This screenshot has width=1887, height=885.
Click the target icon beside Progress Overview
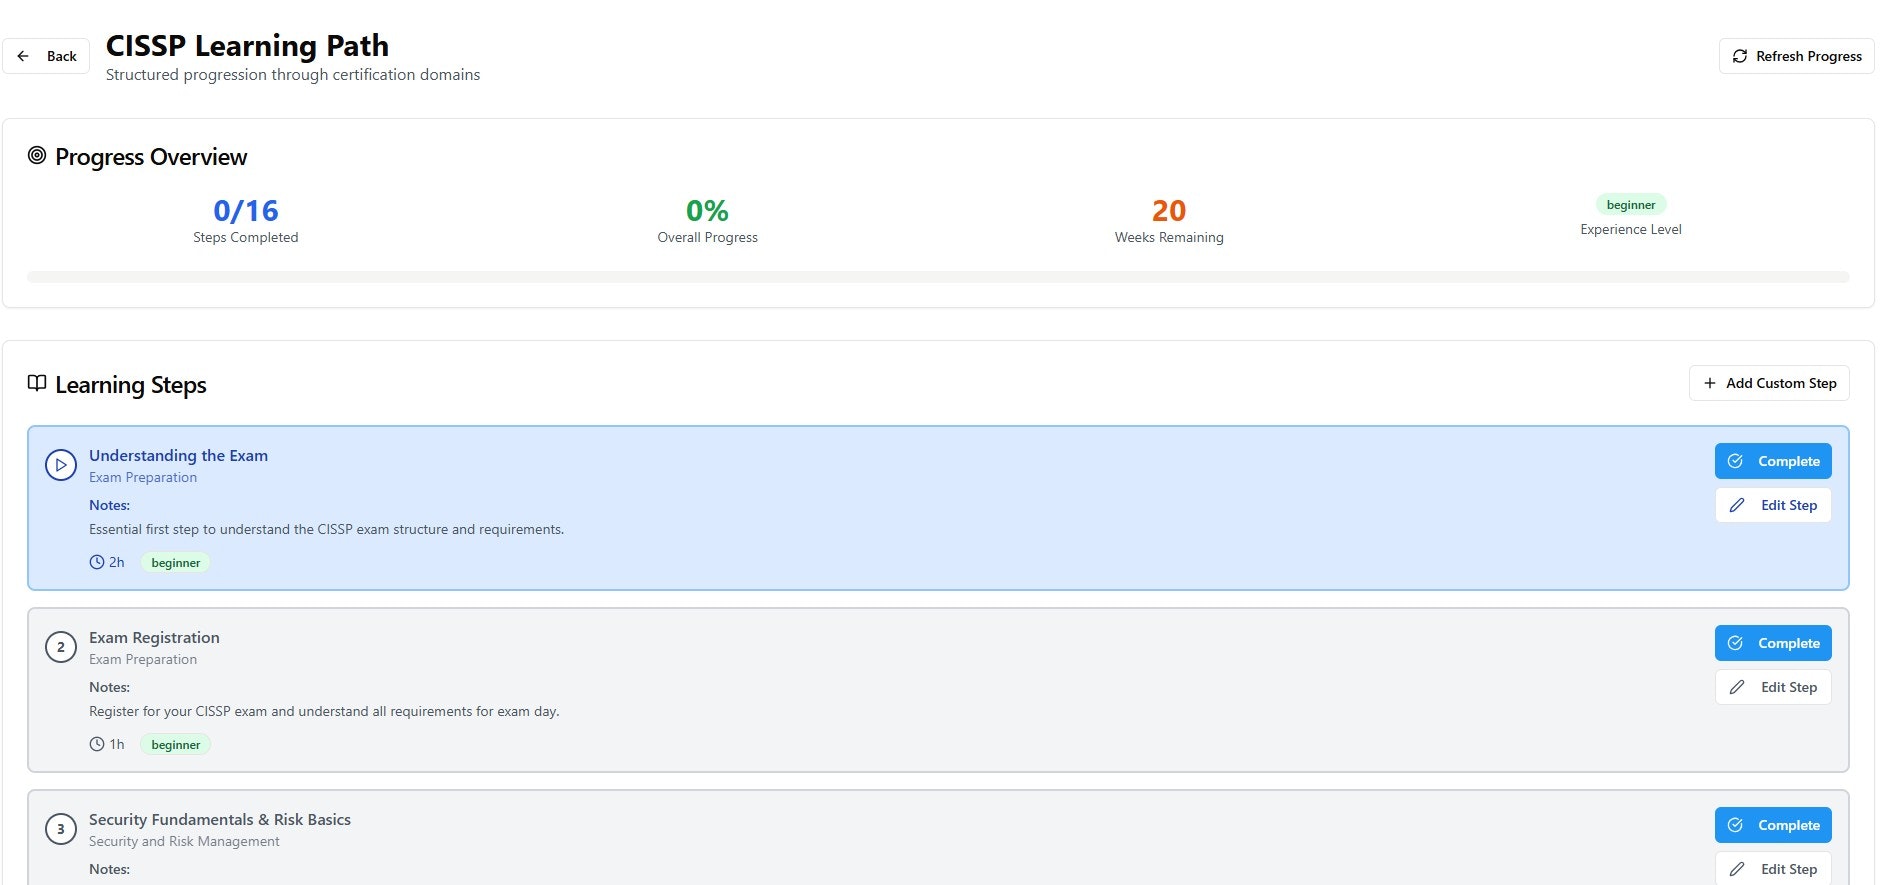pyautogui.click(x=37, y=155)
